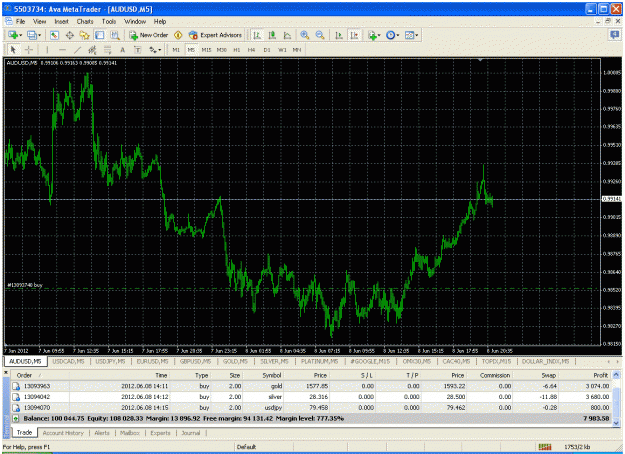The width and height of the screenshot is (625, 454).
Task: Open the Help menu
Action: coord(160,22)
